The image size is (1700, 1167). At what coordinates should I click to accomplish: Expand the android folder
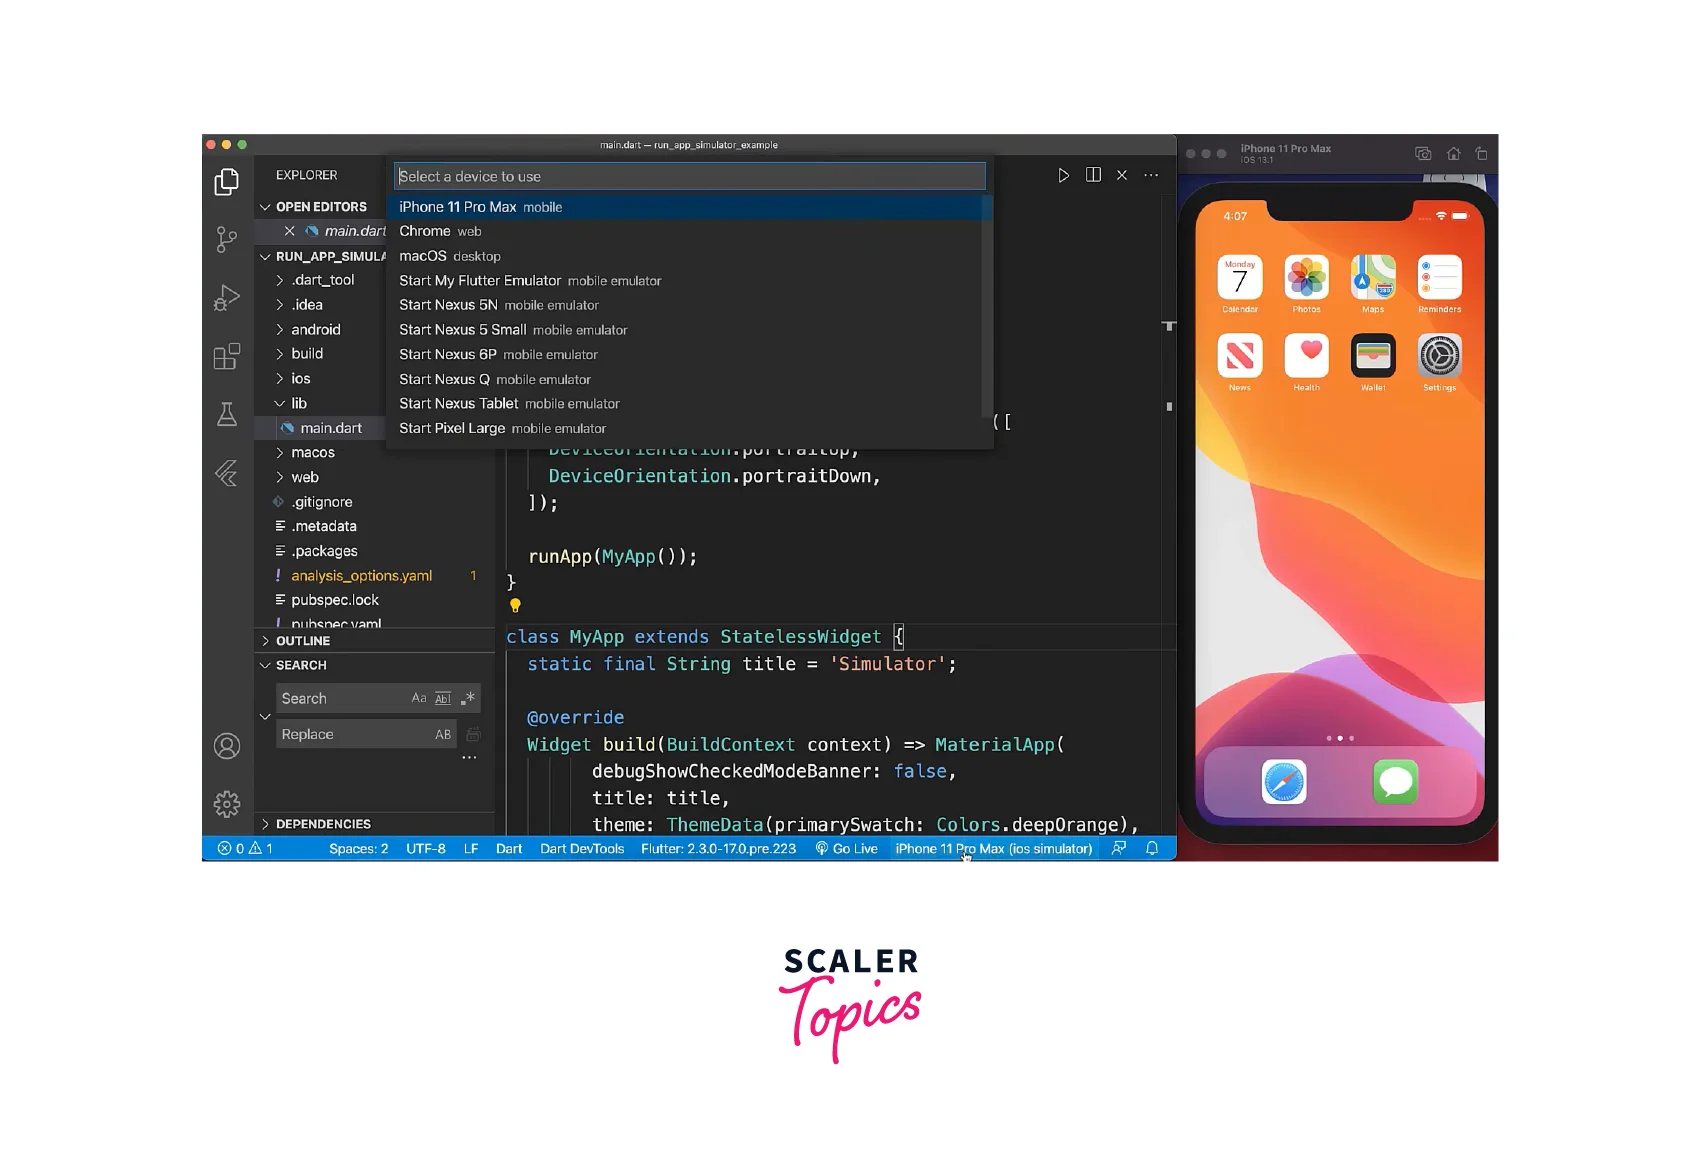[x=315, y=330]
